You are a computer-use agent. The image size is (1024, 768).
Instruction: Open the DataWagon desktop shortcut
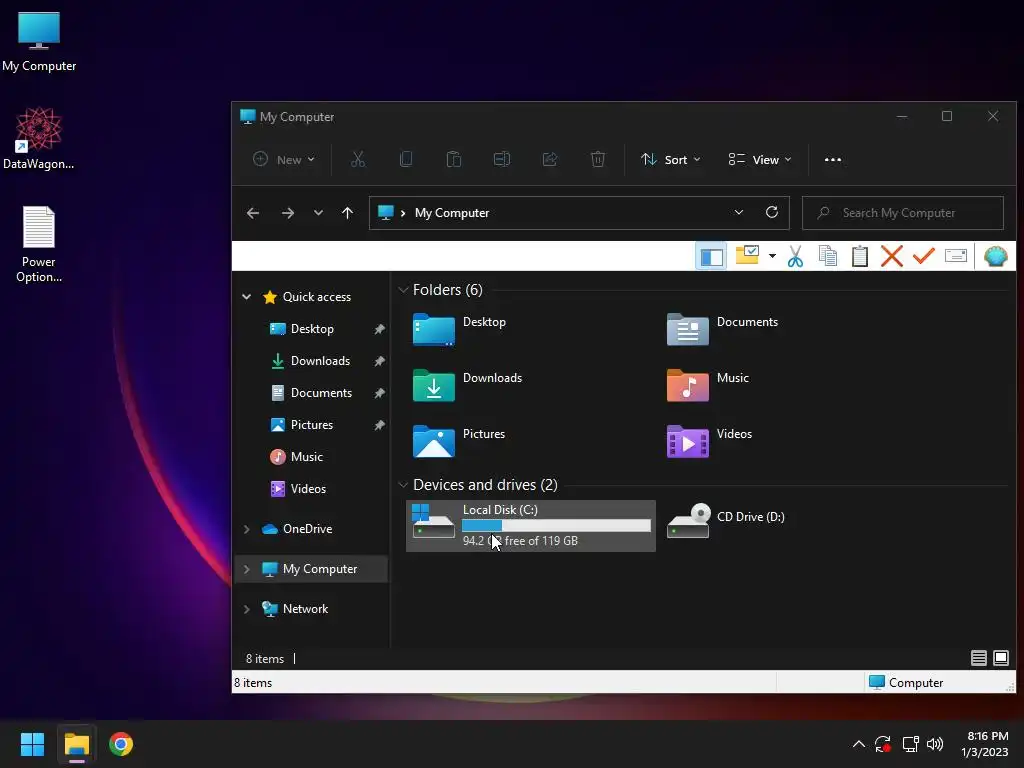39,138
